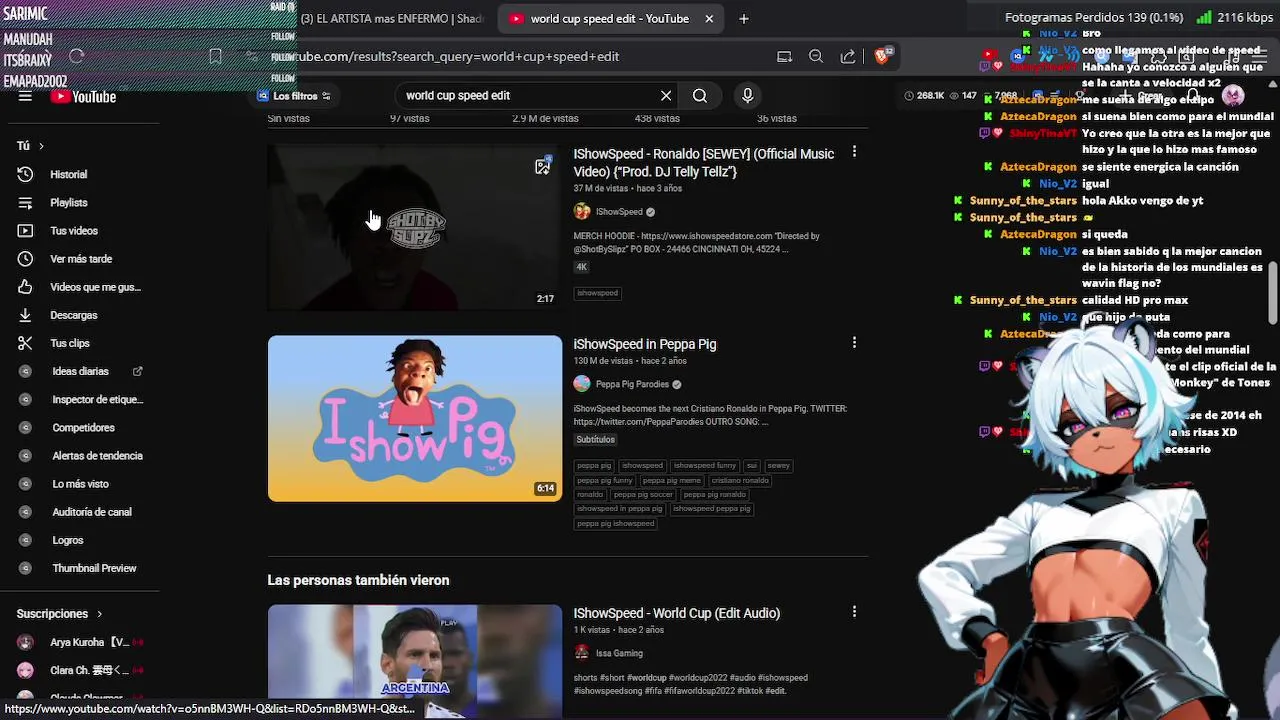
Task: Click the Peppa Pig Parodies channel avatar
Action: tap(582, 384)
